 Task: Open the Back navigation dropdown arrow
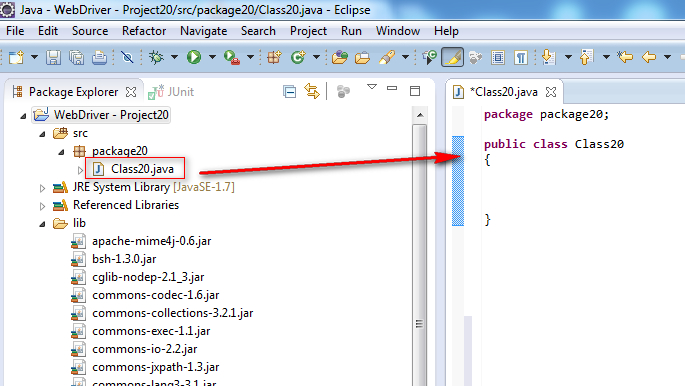[x=667, y=57]
